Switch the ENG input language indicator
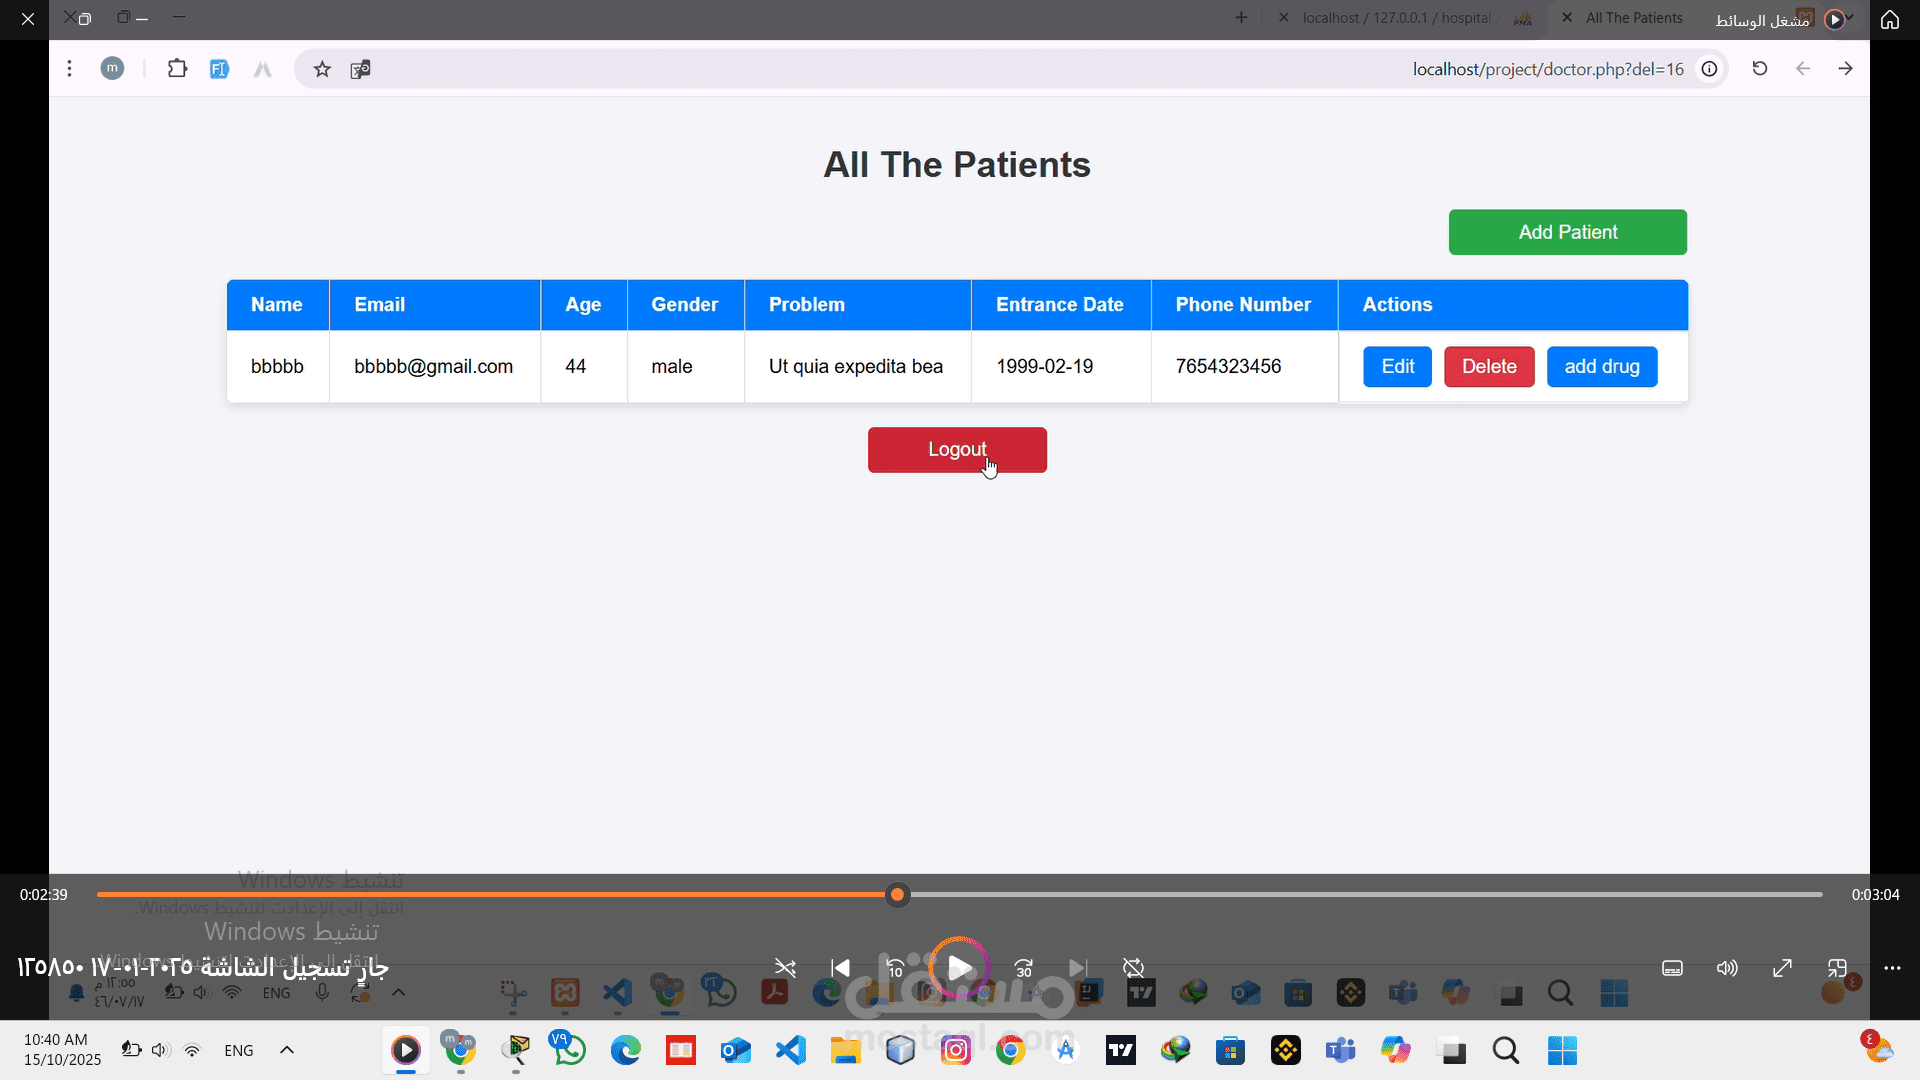 (239, 1050)
